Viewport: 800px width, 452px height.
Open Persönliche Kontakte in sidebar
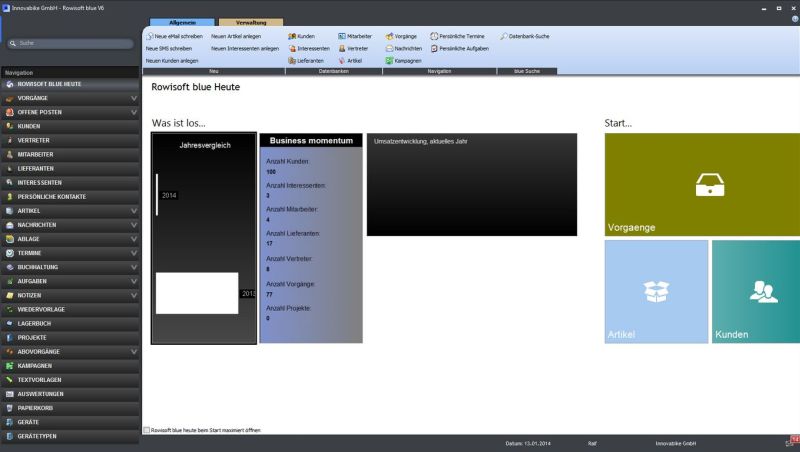(x=70, y=197)
